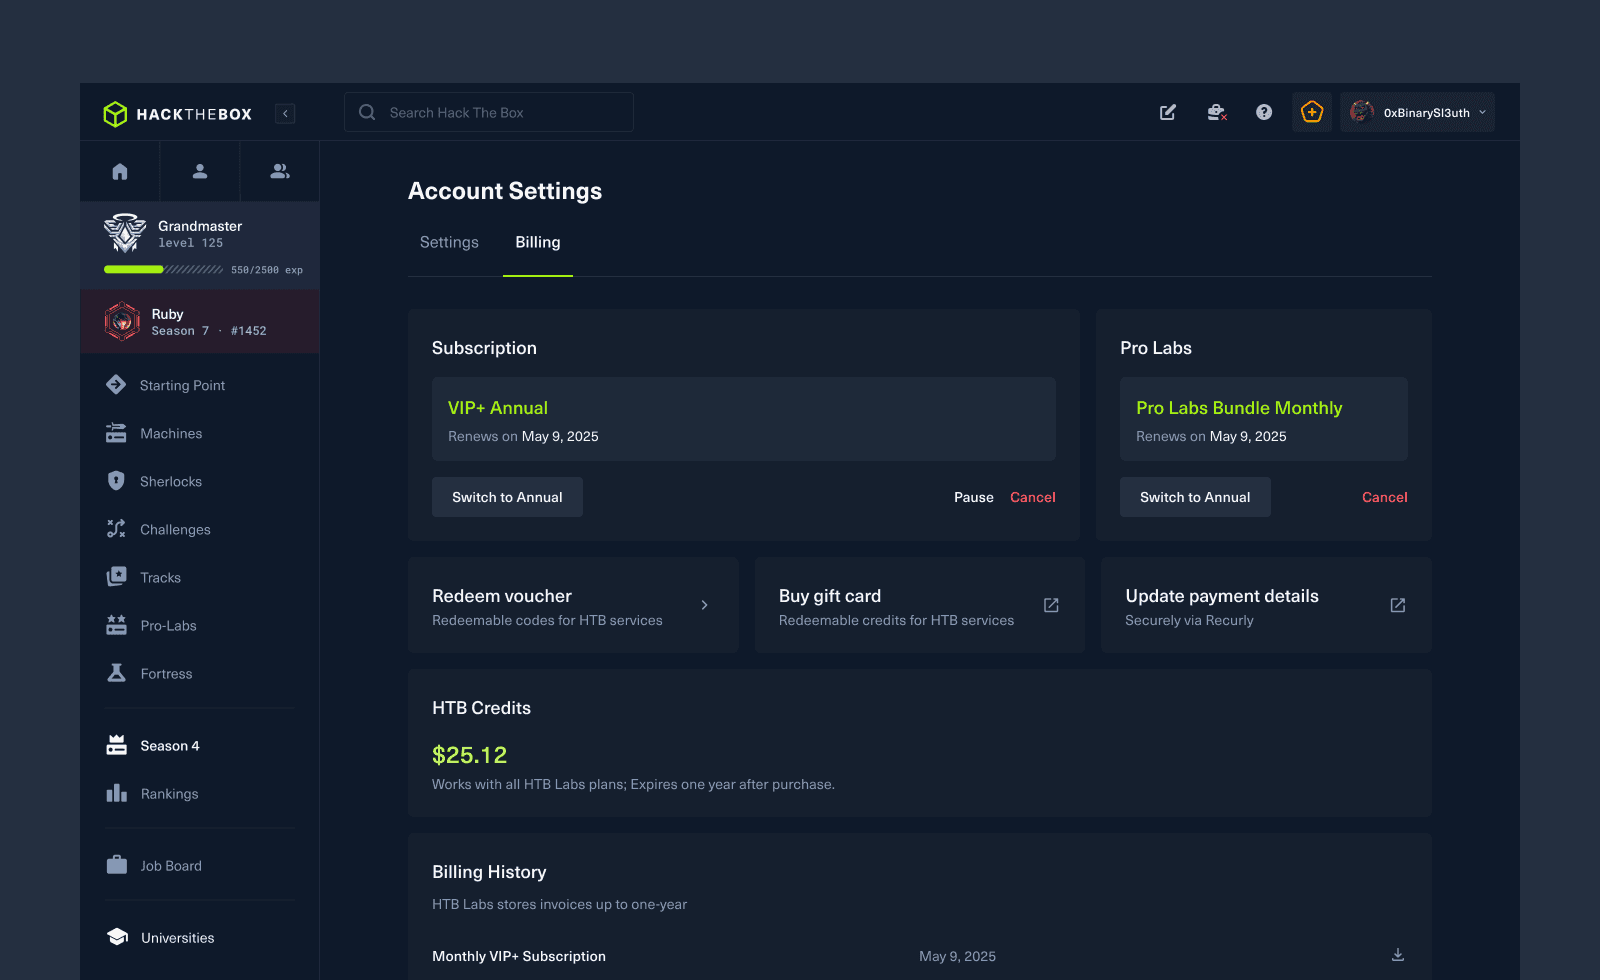This screenshot has width=1600, height=980.
Task: Pause the VIP+ subscription
Action: click(x=974, y=497)
